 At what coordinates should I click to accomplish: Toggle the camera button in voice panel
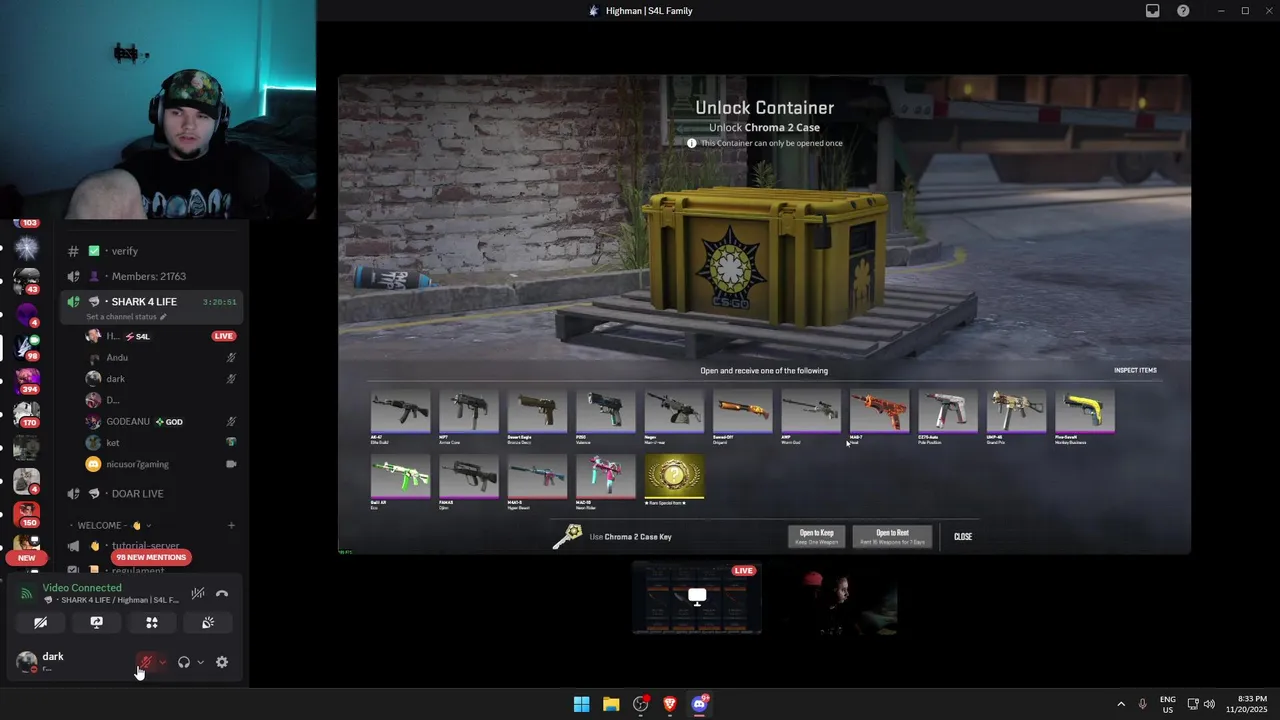pos(40,622)
